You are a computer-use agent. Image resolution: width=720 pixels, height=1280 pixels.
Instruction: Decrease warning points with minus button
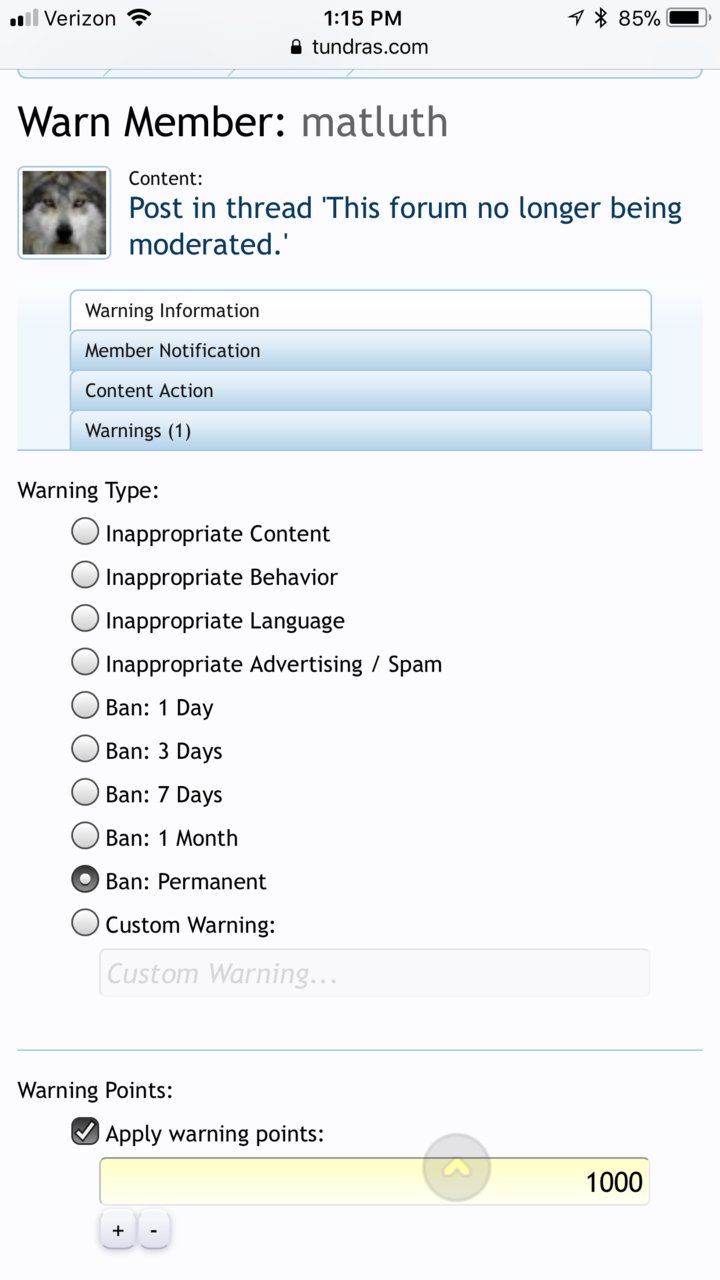pos(153,1230)
